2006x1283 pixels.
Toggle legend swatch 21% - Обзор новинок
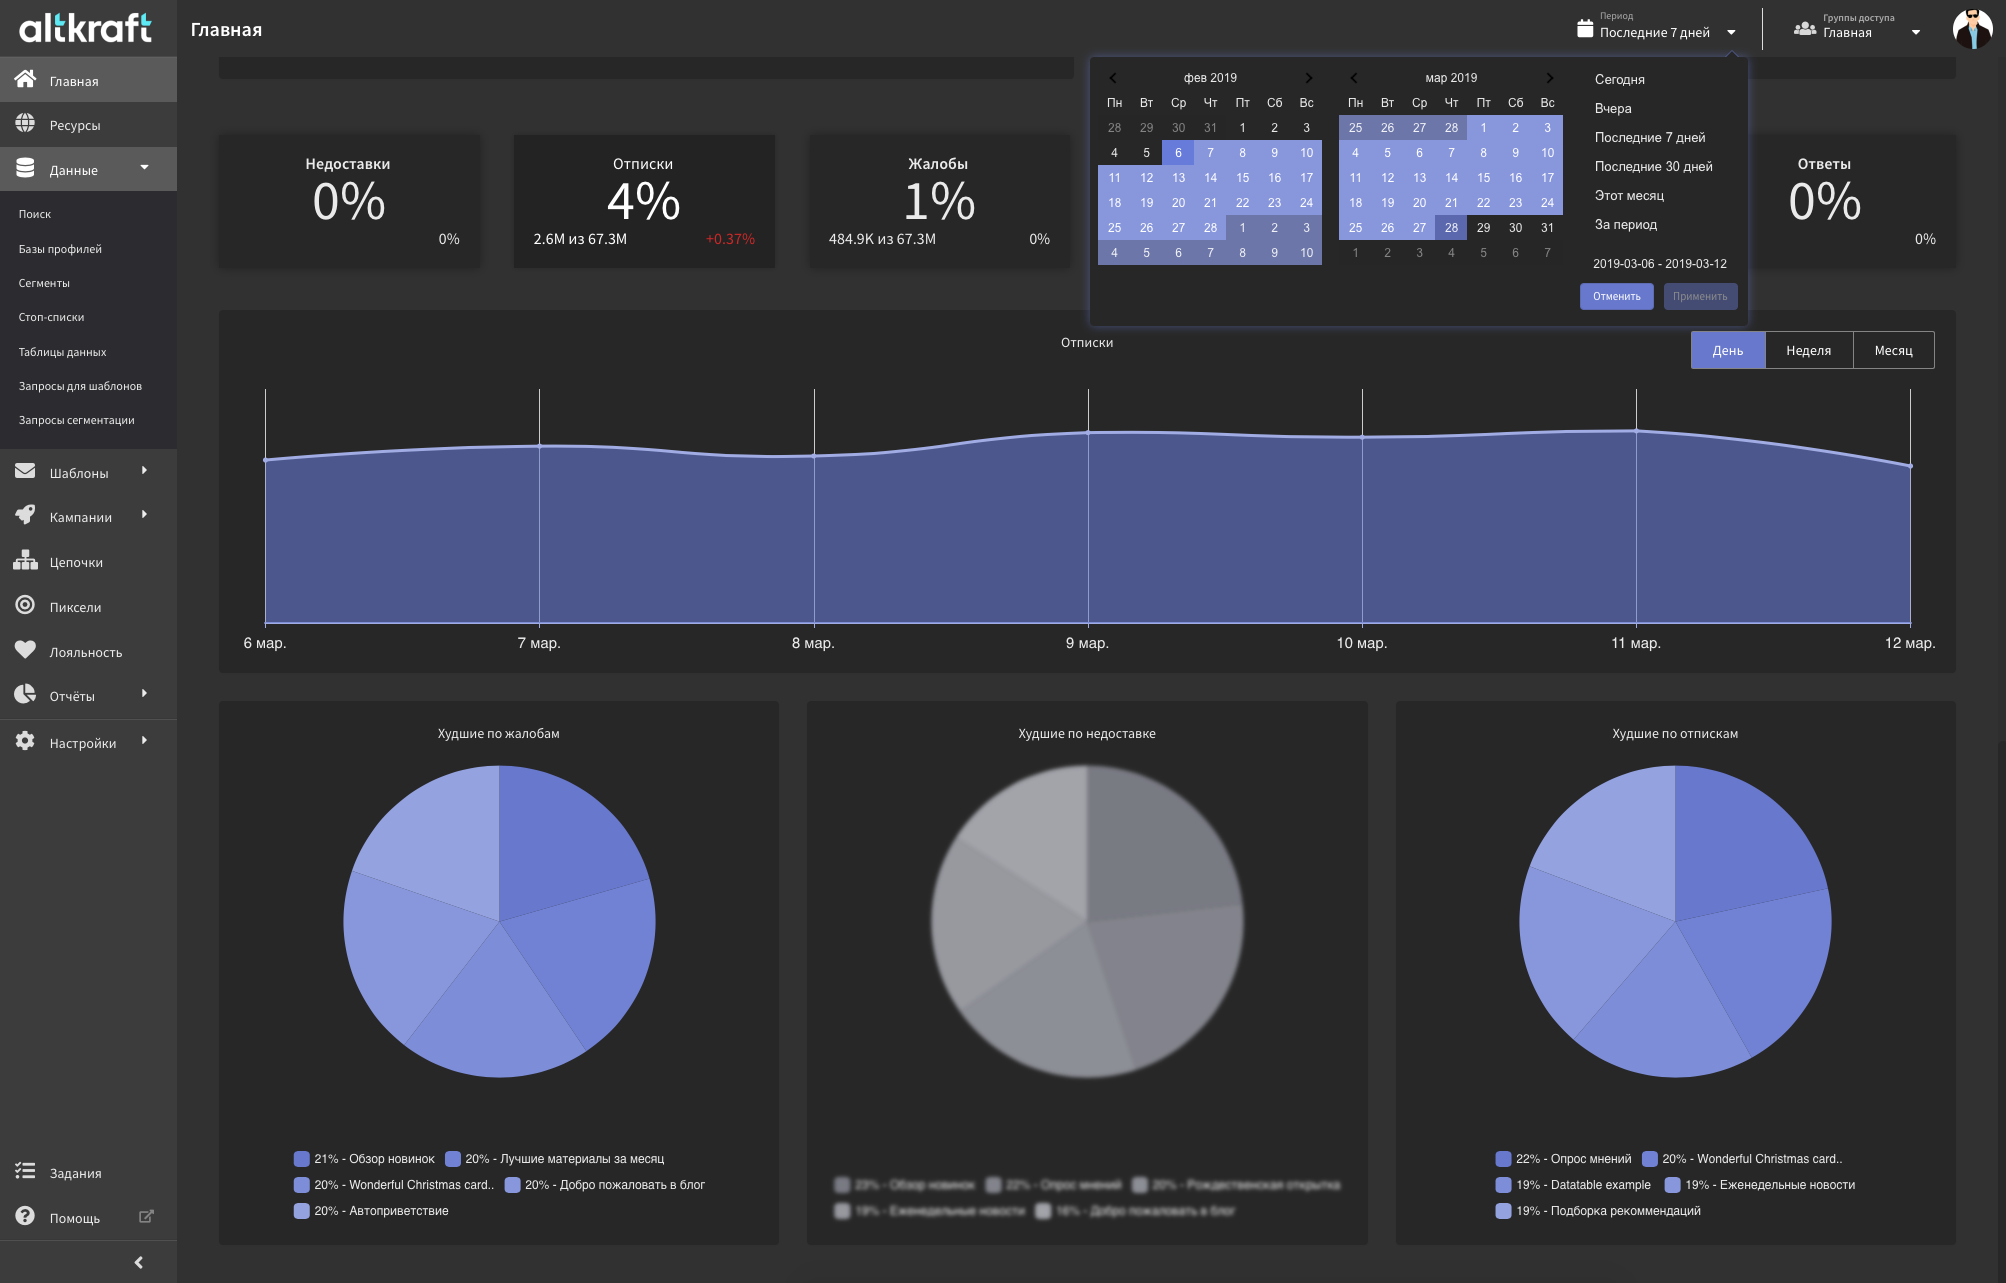tap(301, 1159)
